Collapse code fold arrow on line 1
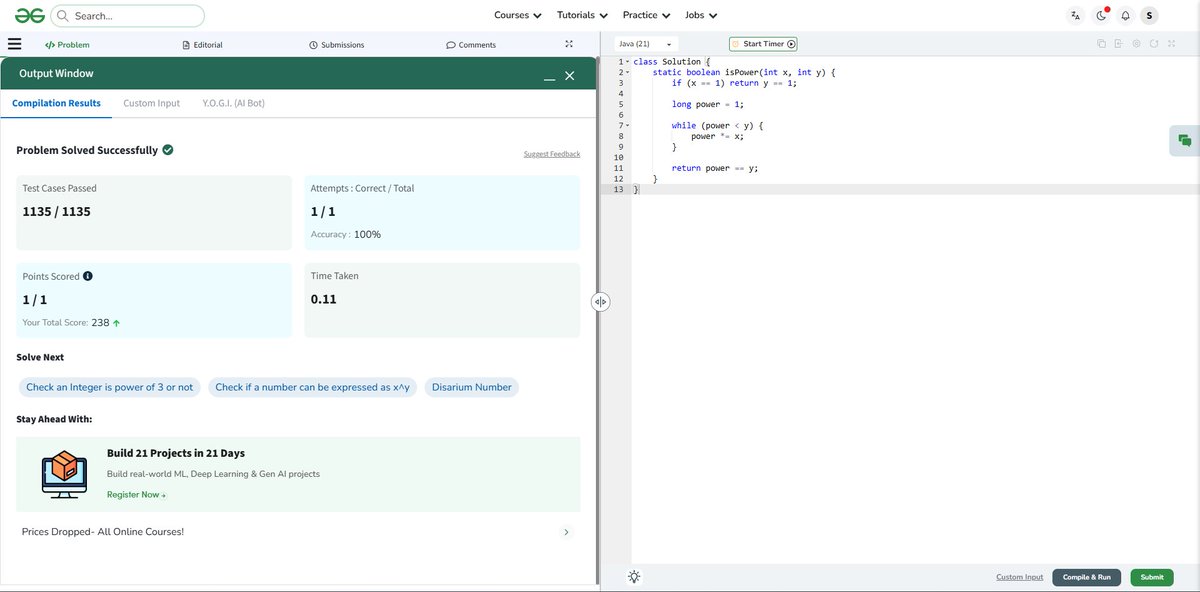This screenshot has width=1200, height=592. click(627, 62)
